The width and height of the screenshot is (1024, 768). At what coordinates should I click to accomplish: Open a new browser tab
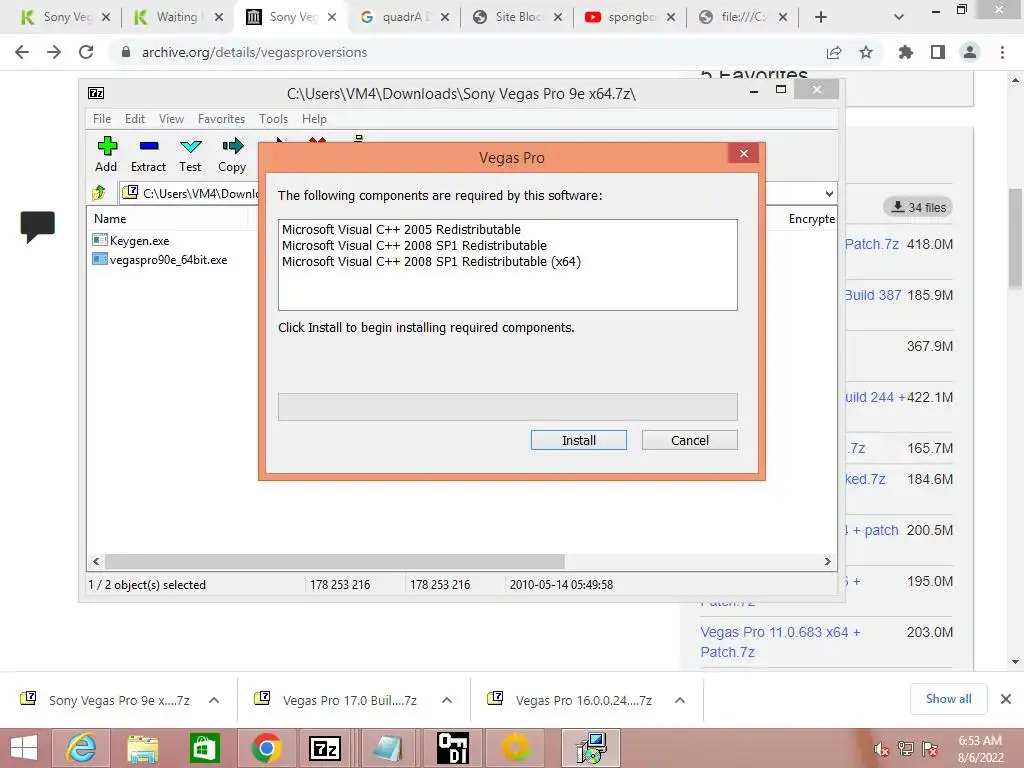(821, 17)
